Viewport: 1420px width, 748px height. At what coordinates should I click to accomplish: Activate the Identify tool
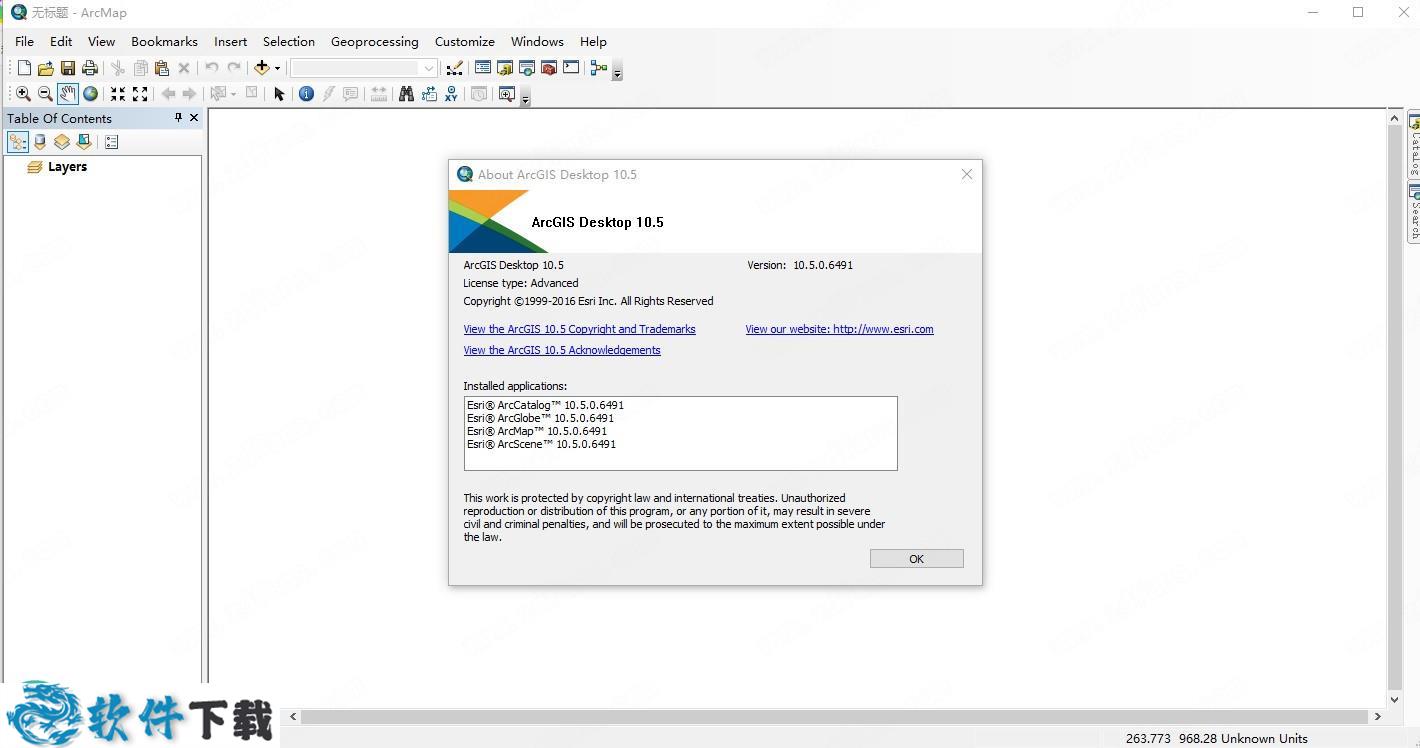306,94
